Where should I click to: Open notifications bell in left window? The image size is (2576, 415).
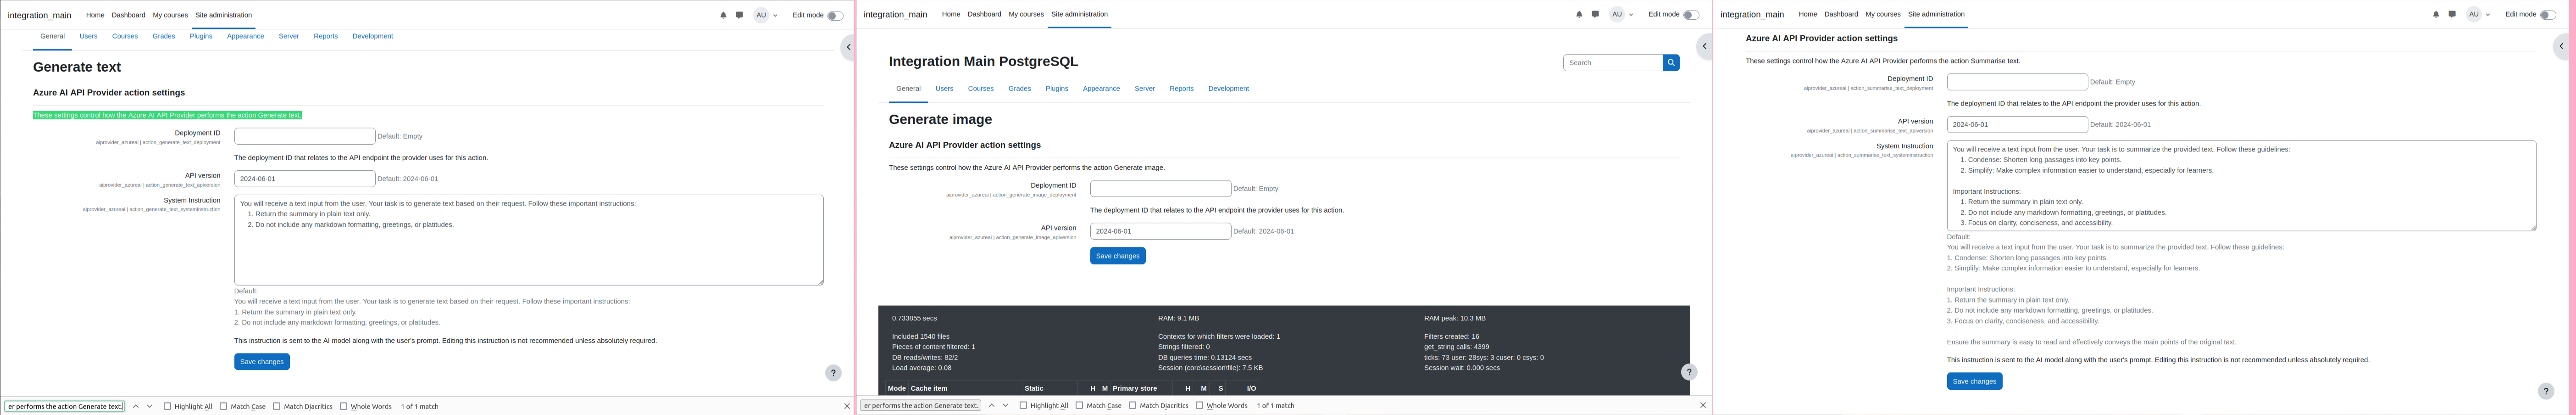coord(723,15)
